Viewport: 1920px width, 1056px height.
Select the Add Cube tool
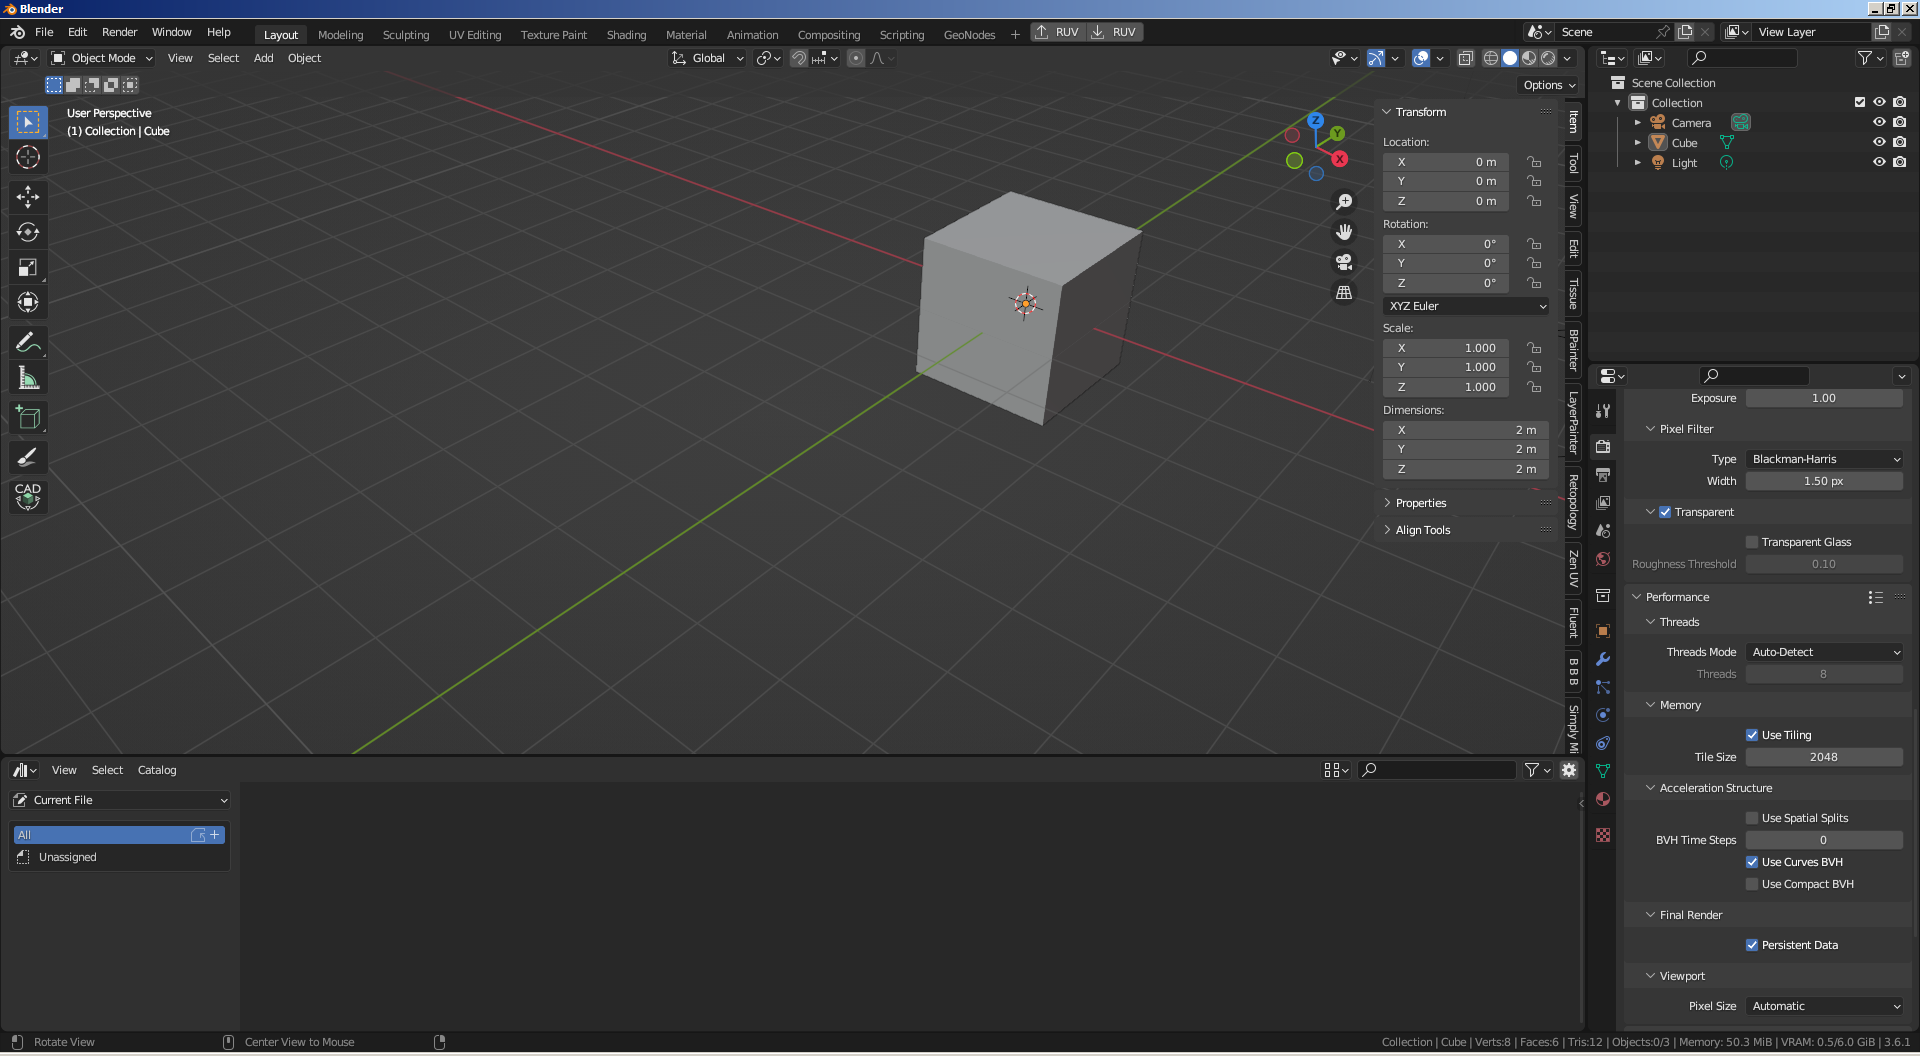(28, 418)
